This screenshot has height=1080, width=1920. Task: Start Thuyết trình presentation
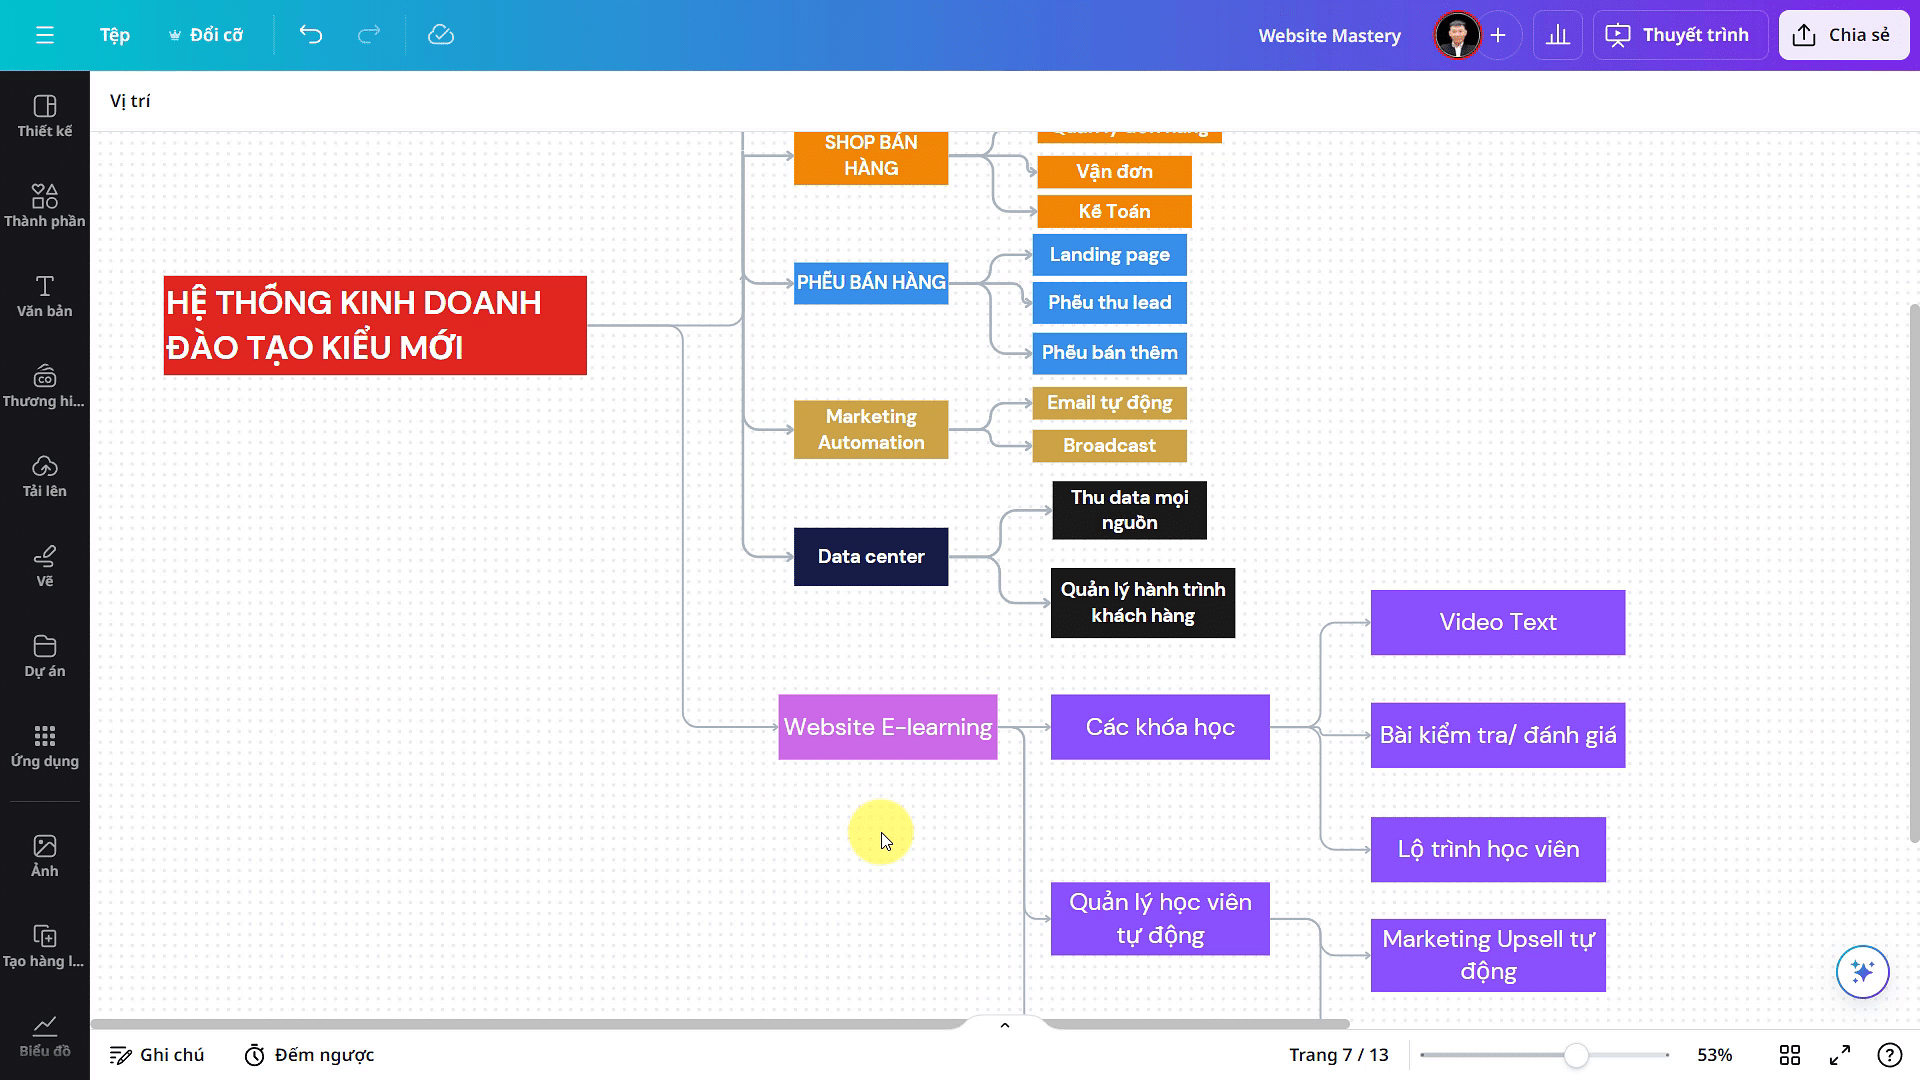click(x=1680, y=35)
